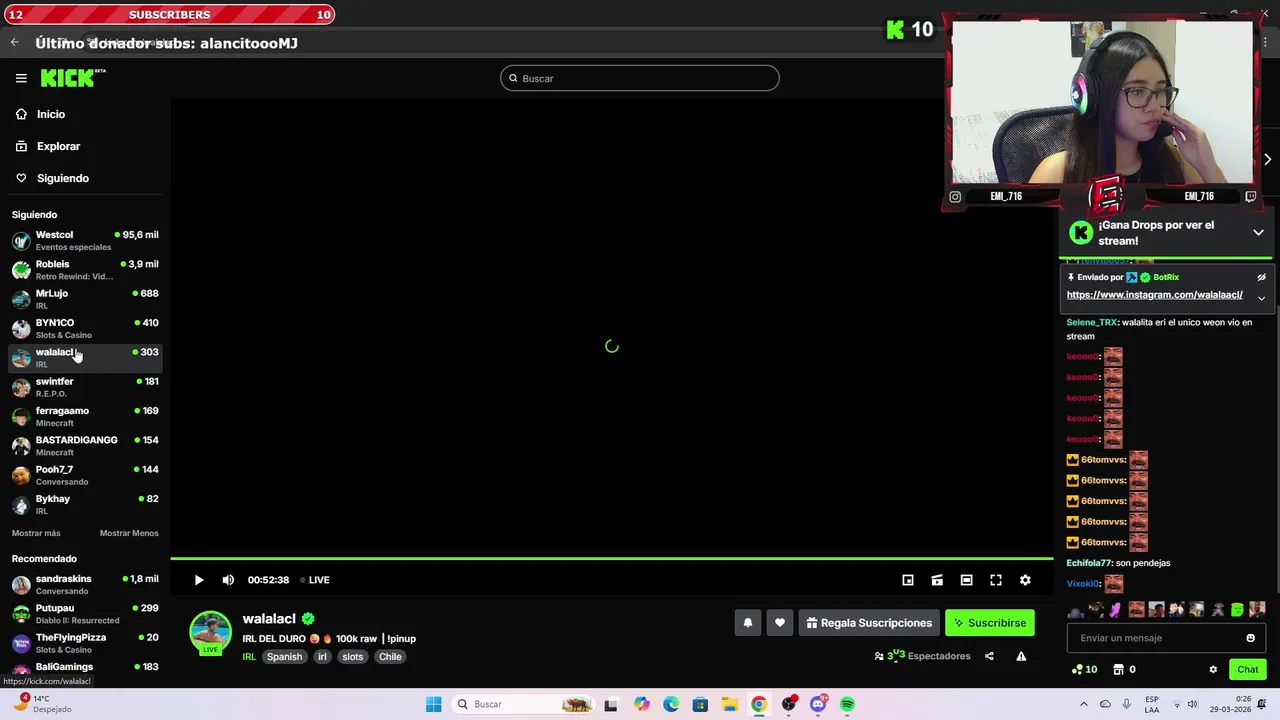Open MrLujo channel in following list
The width and height of the screenshot is (1280, 720).
[85, 298]
